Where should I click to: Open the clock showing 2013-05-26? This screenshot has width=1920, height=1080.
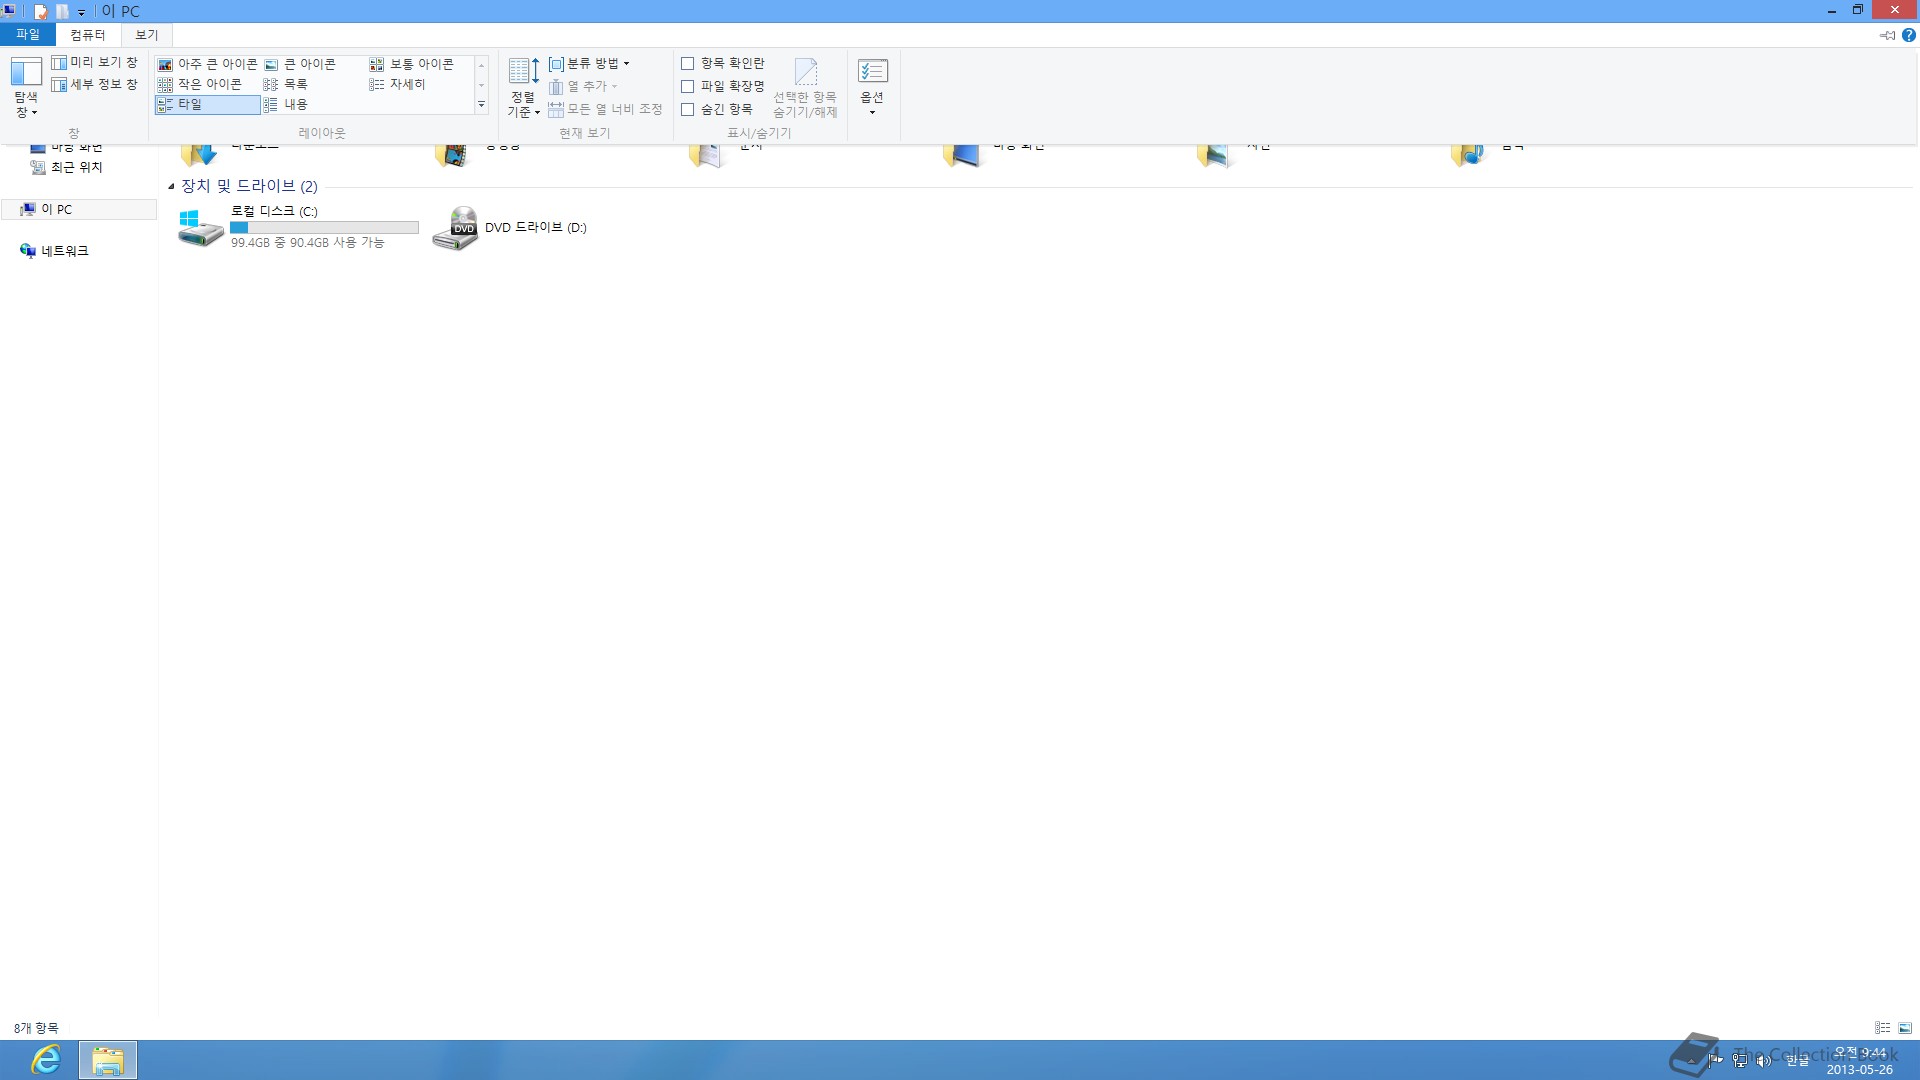click(x=1860, y=1061)
